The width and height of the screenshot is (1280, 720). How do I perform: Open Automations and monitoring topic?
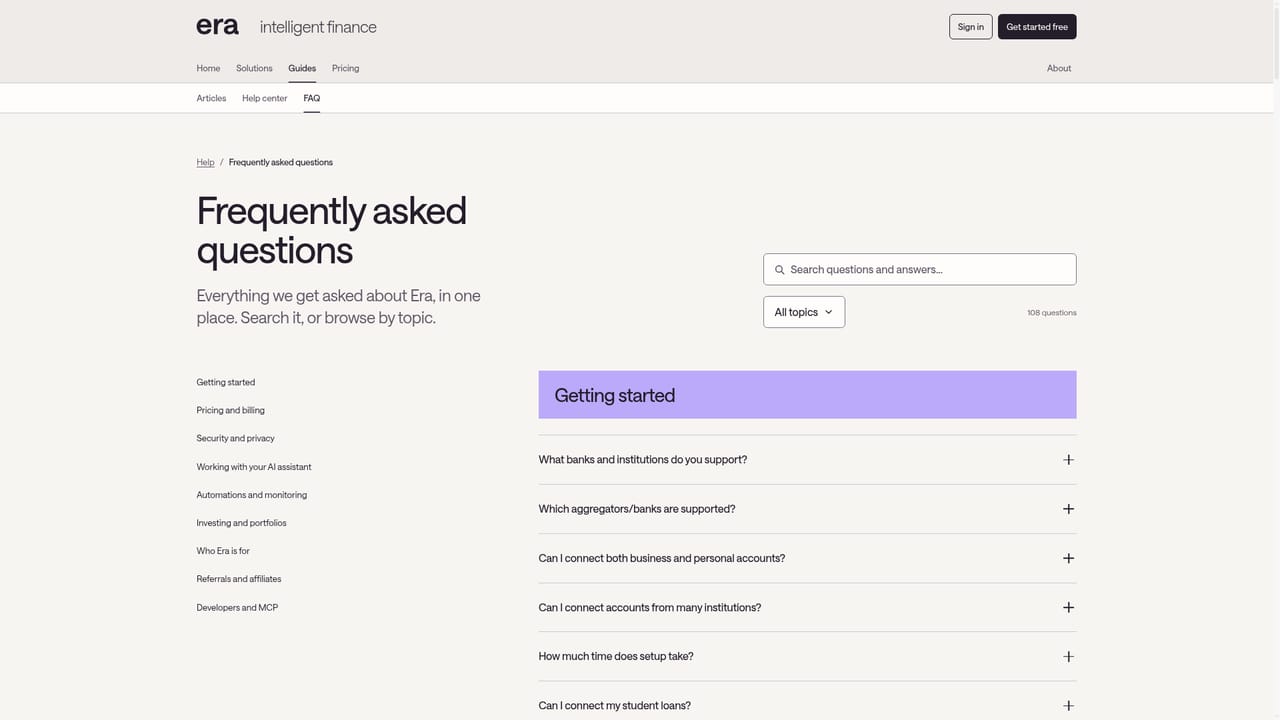252,495
